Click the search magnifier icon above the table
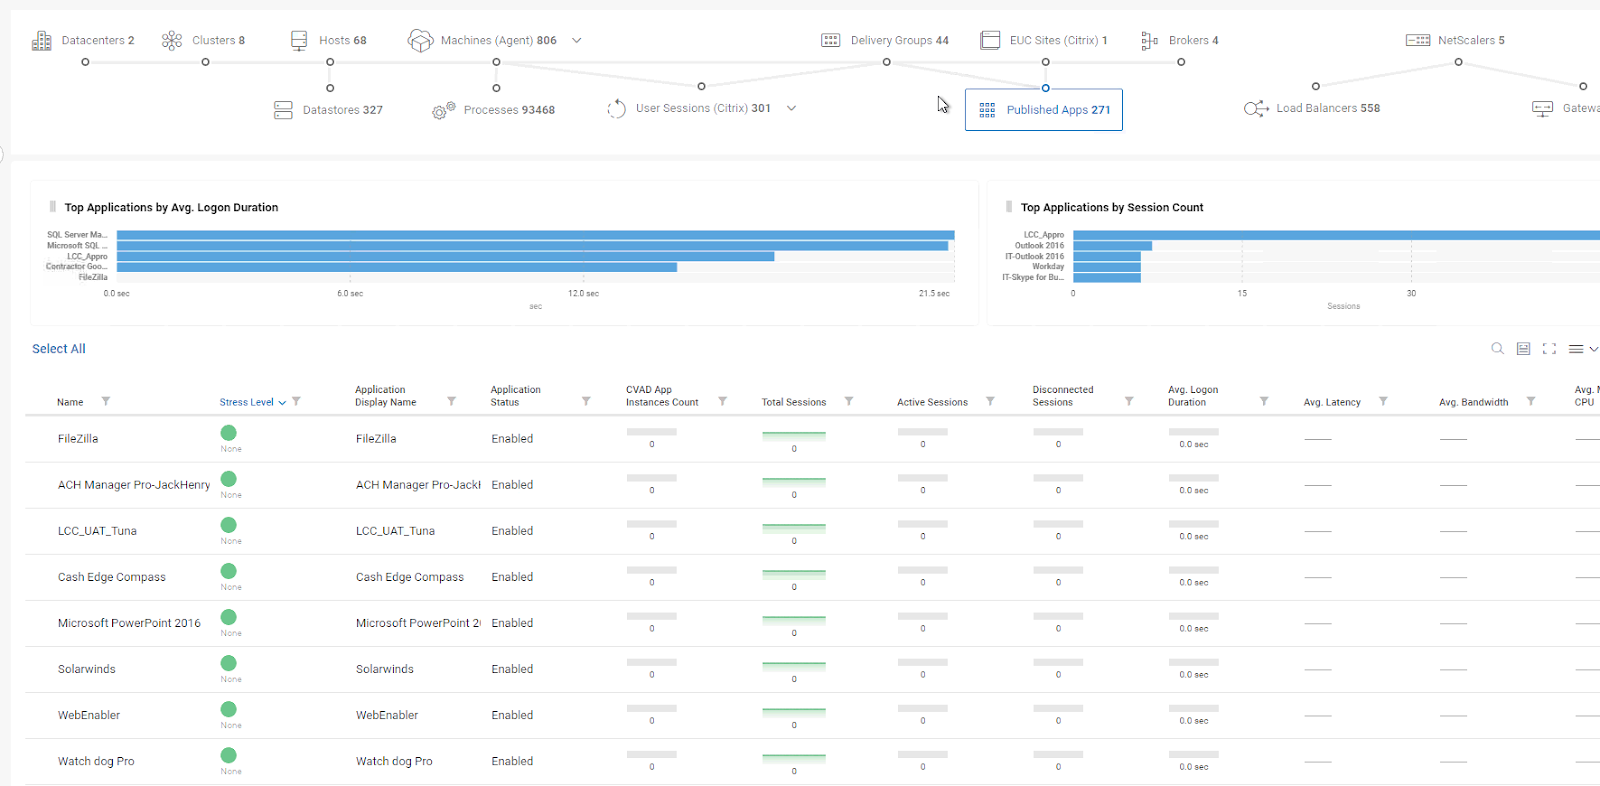Image resolution: width=1600 pixels, height=786 pixels. pos(1497,349)
